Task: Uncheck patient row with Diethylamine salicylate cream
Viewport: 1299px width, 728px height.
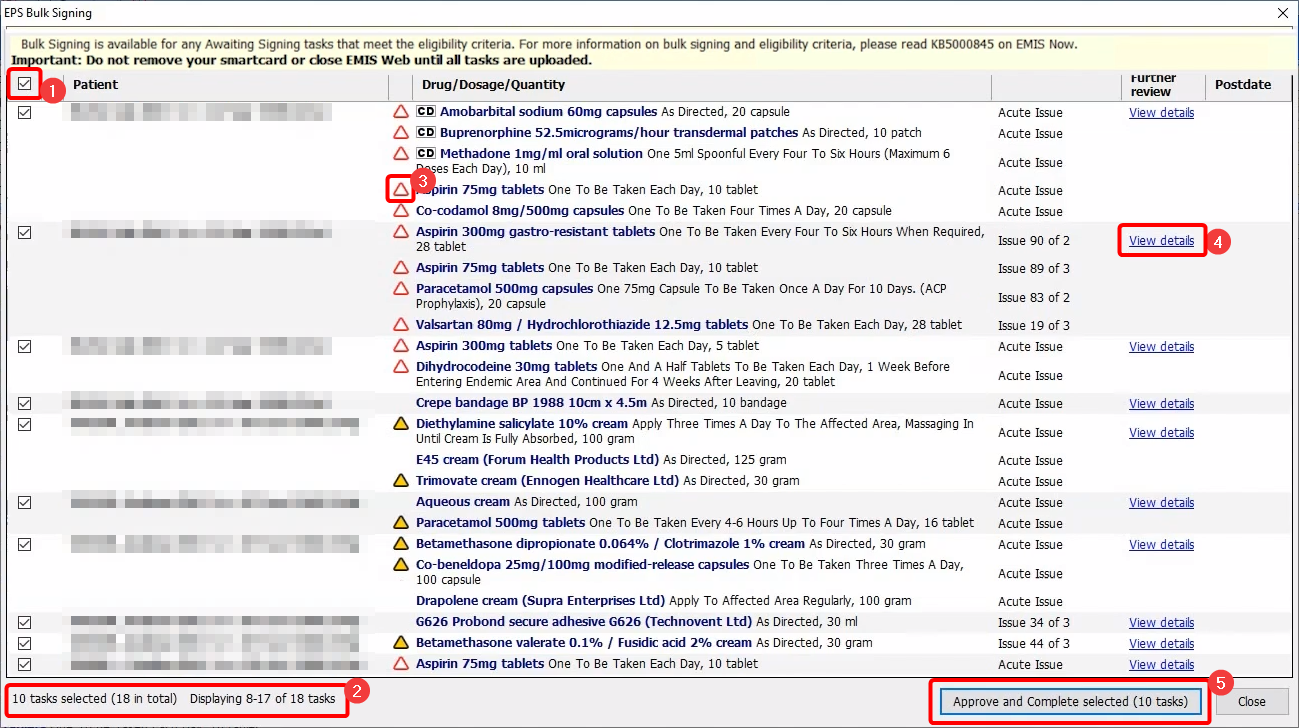Action: (x=25, y=424)
